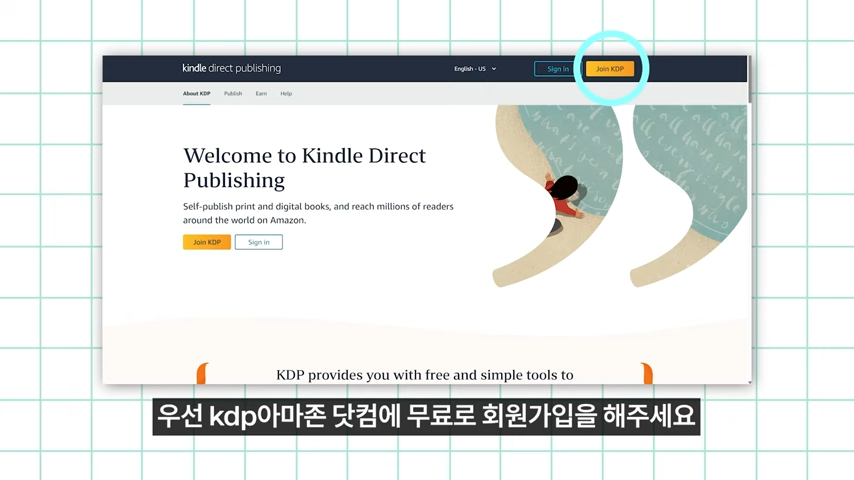Viewport: 854px width, 480px height.
Task: Click the yellow Join KDP button below the welcome text
Action: (x=207, y=242)
